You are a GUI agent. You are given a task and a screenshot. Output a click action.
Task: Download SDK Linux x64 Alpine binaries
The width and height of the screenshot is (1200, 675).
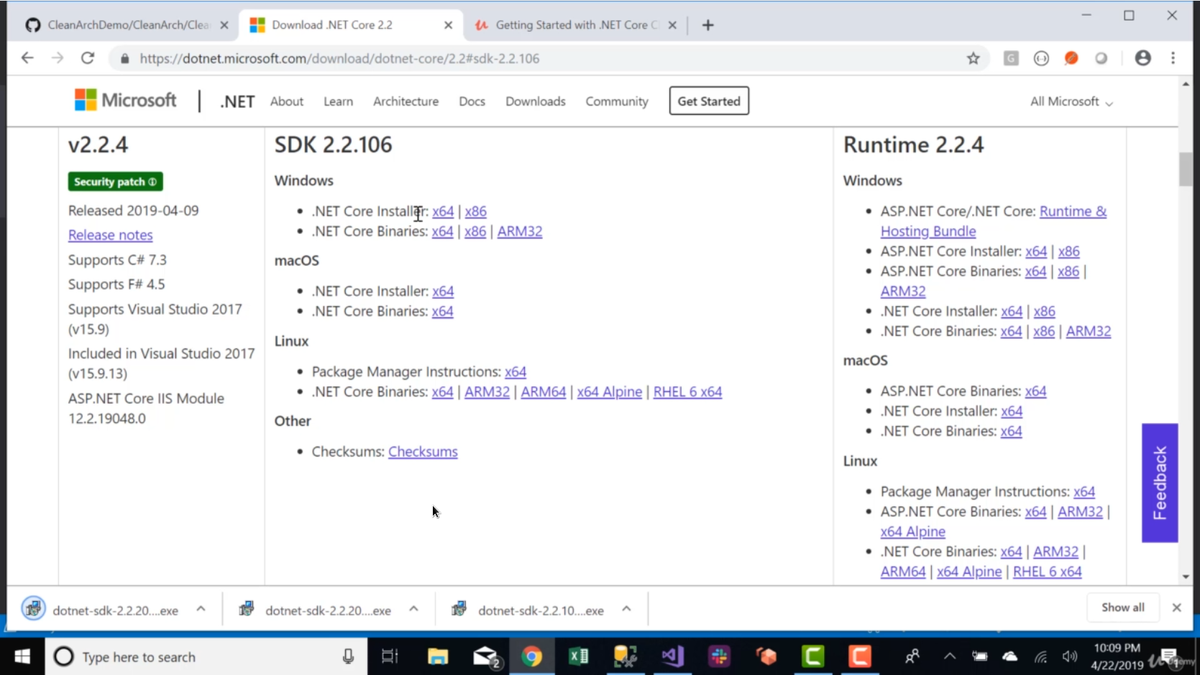point(610,392)
